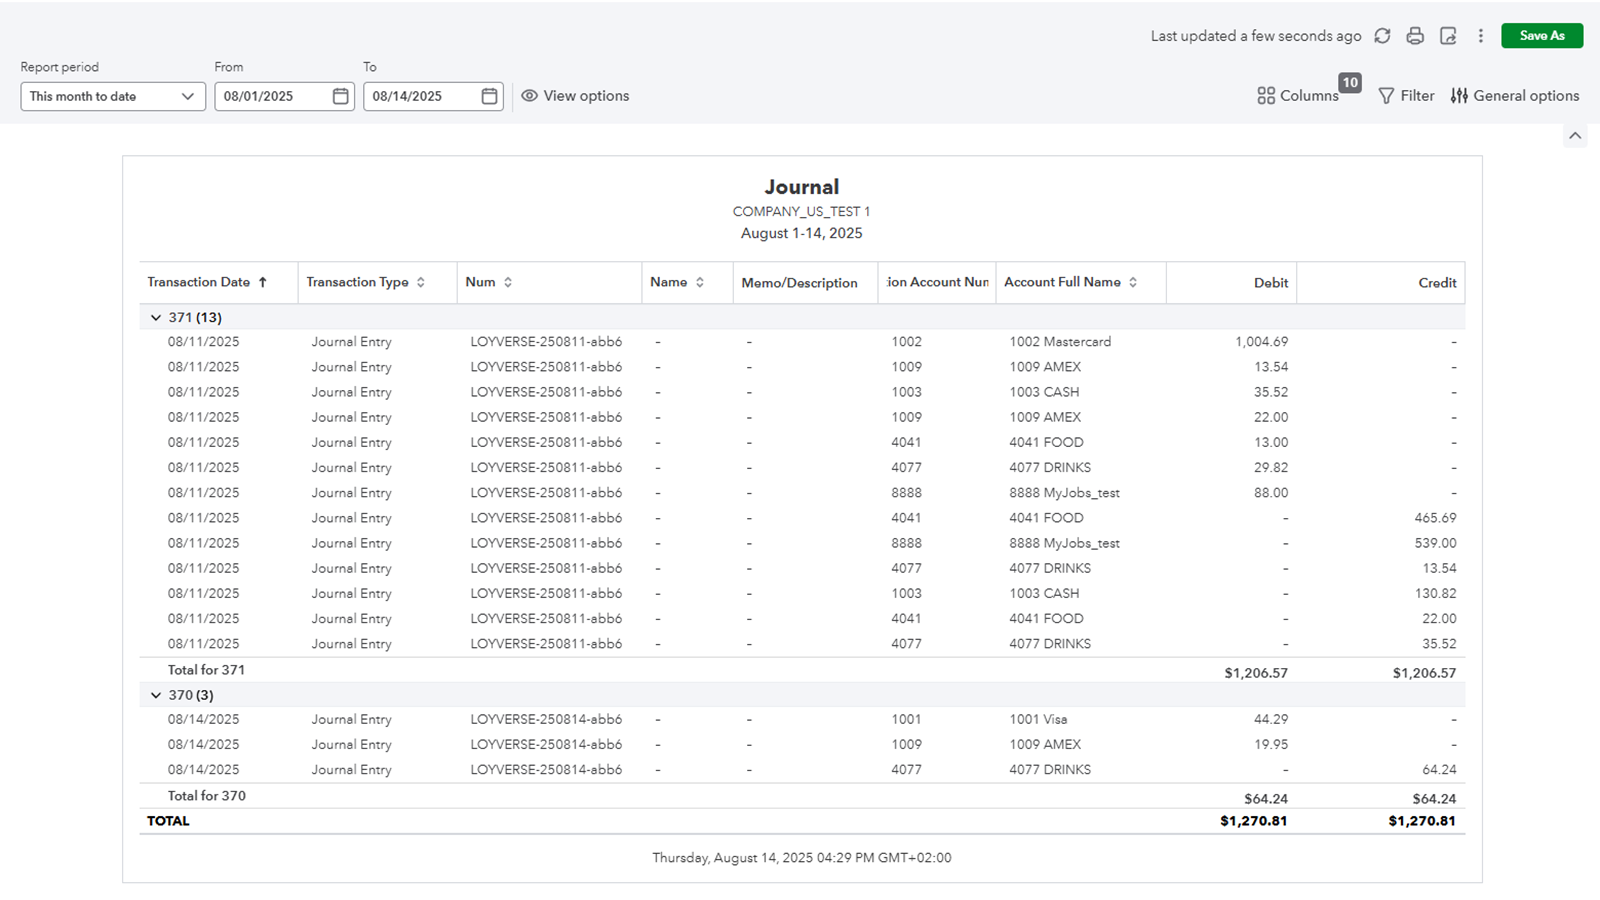This screenshot has width=1600, height=900.
Task: Collapse the 370 (3) group
Action: click(x=156, y=696)
